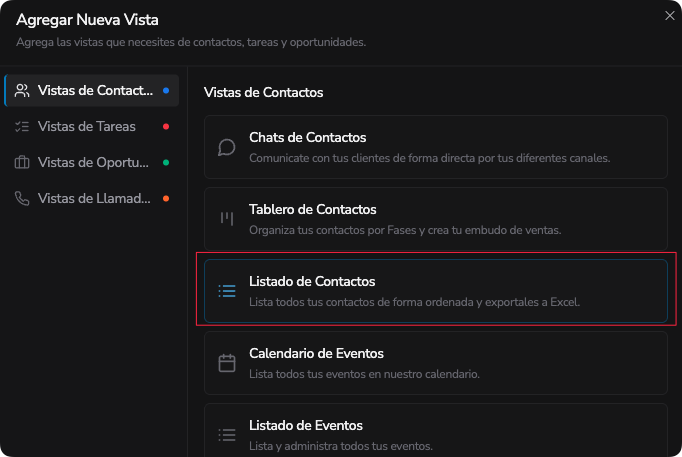This screenshot has height=457, width=682.
Task: Click the board icon in Tablero de Contactos
Action: 227,219
